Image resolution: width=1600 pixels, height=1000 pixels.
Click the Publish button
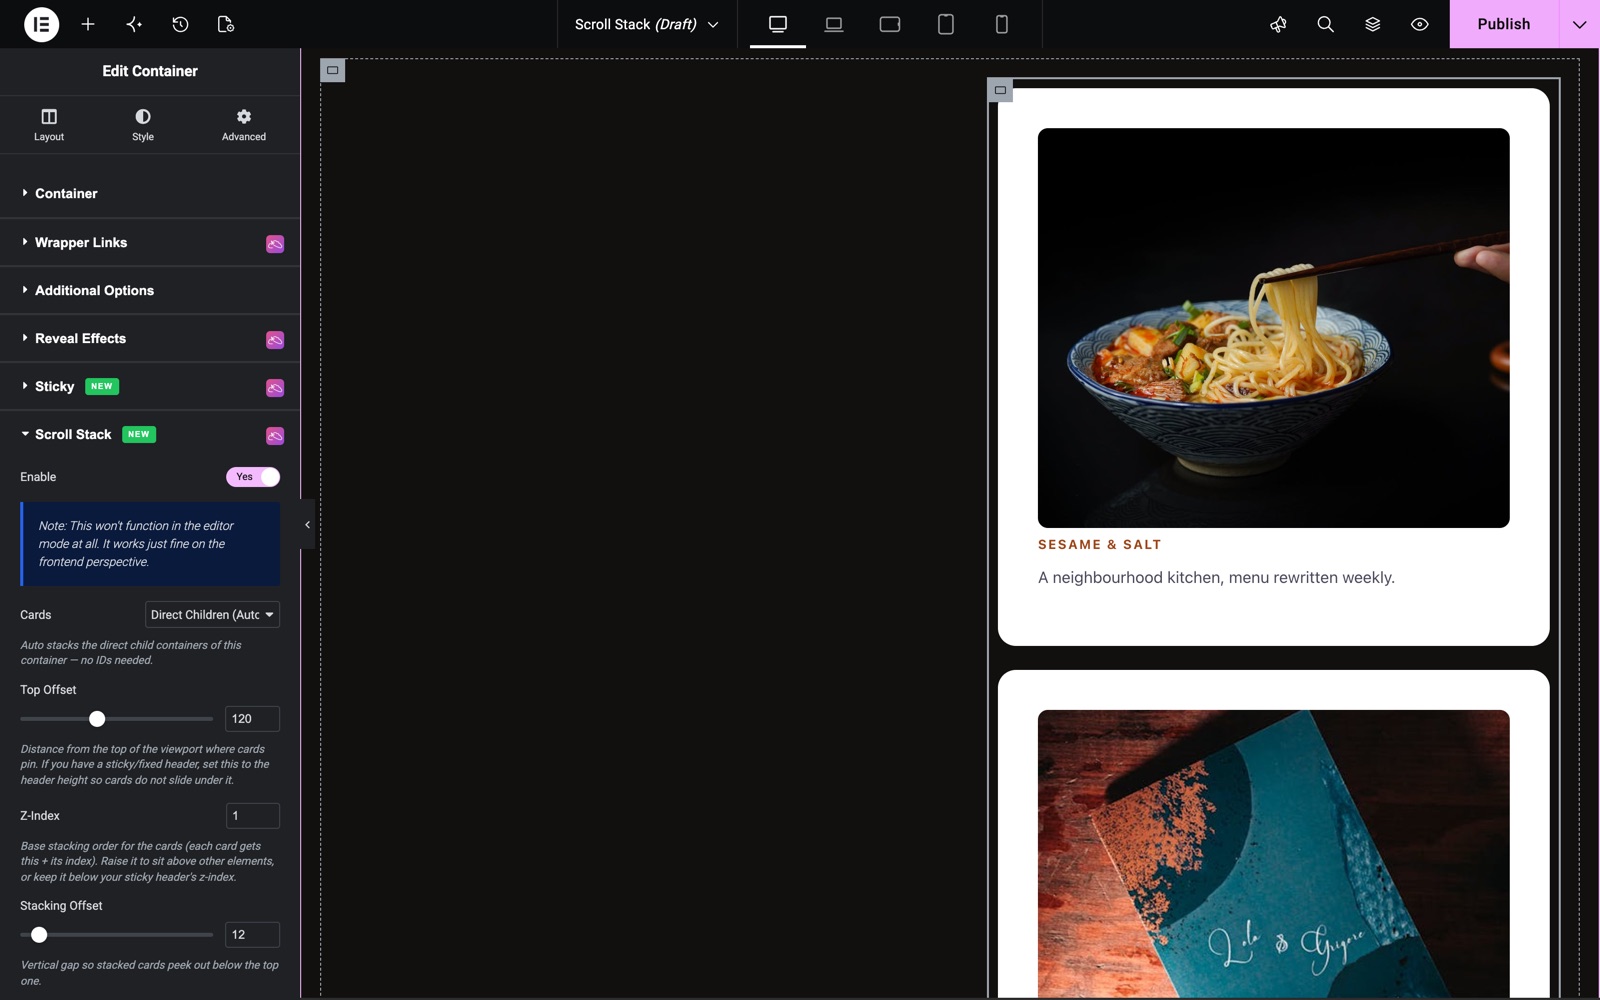(x=1504, y=24)
